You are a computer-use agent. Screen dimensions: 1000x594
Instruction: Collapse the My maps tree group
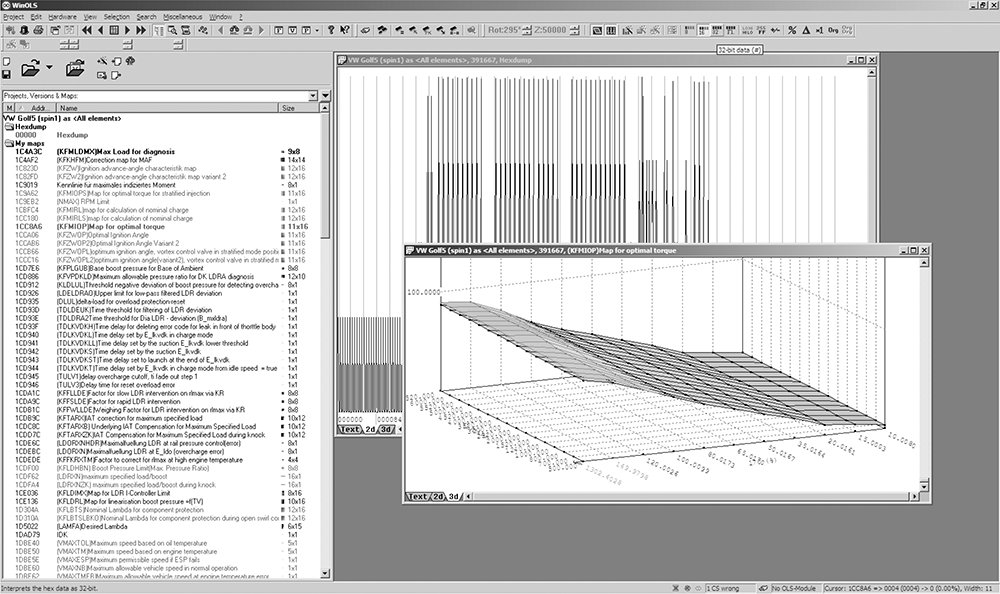pos(8,143)
